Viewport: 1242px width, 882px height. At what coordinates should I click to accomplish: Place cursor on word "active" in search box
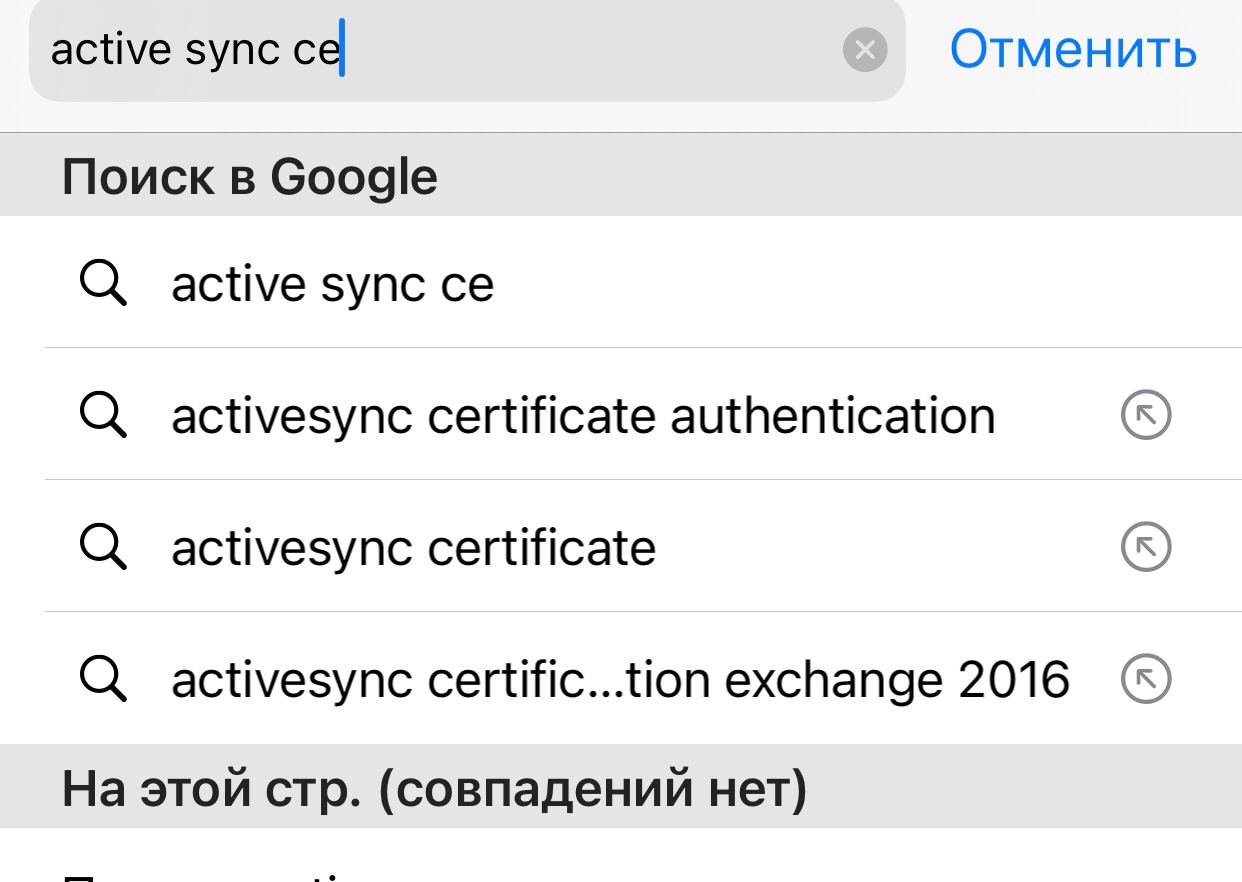[110, 50]
